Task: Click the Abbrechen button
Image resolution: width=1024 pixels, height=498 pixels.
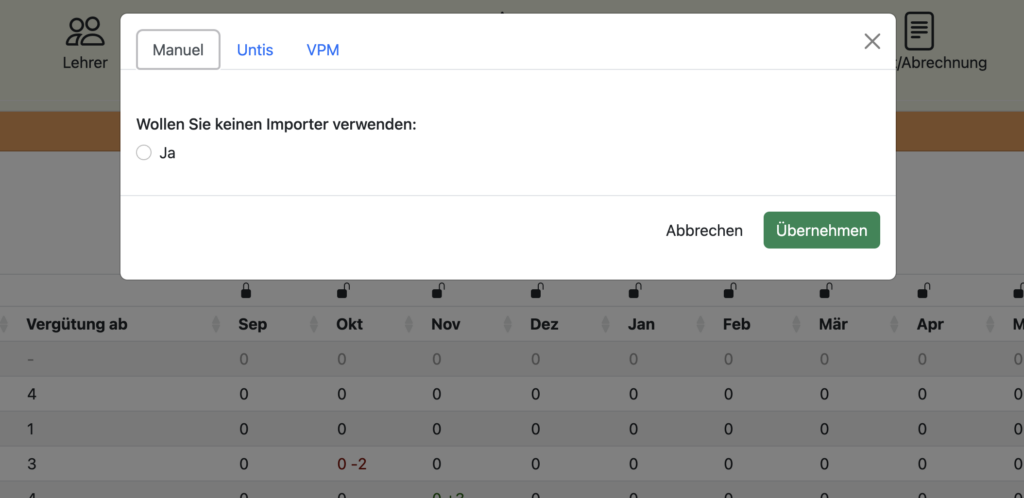Action: [704, 230]
